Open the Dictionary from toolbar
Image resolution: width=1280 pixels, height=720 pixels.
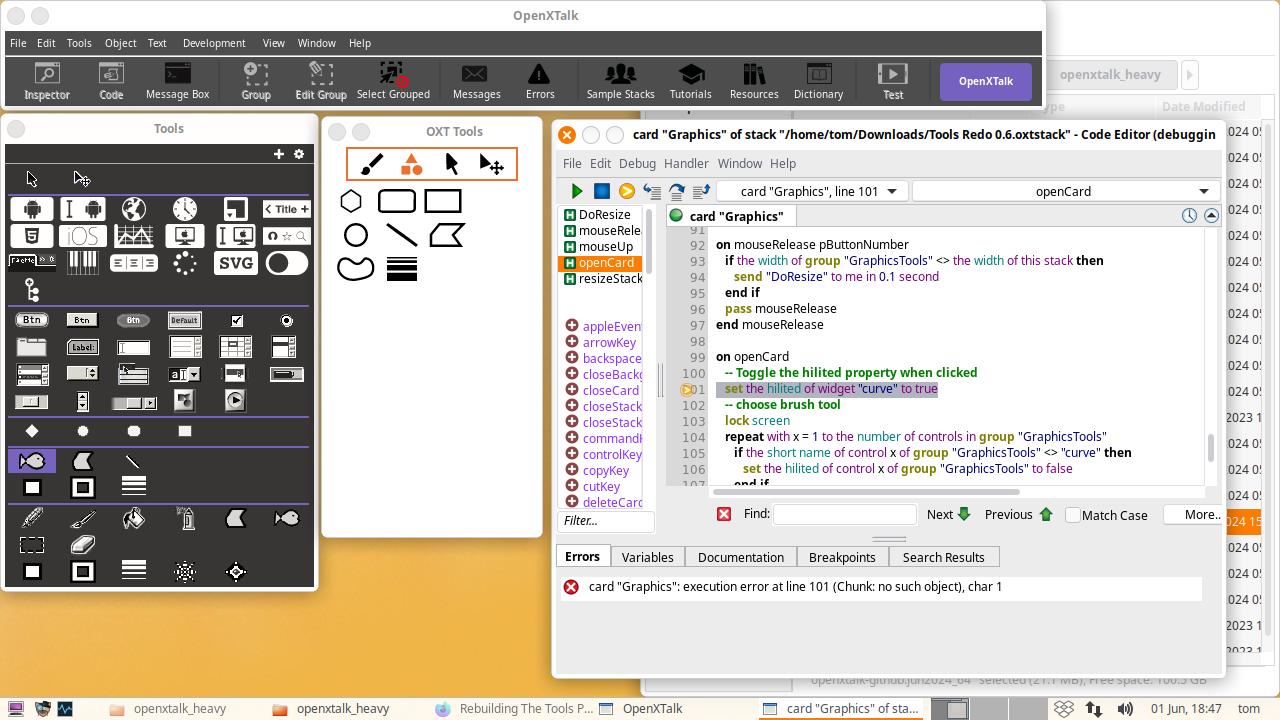click(819, 81)
